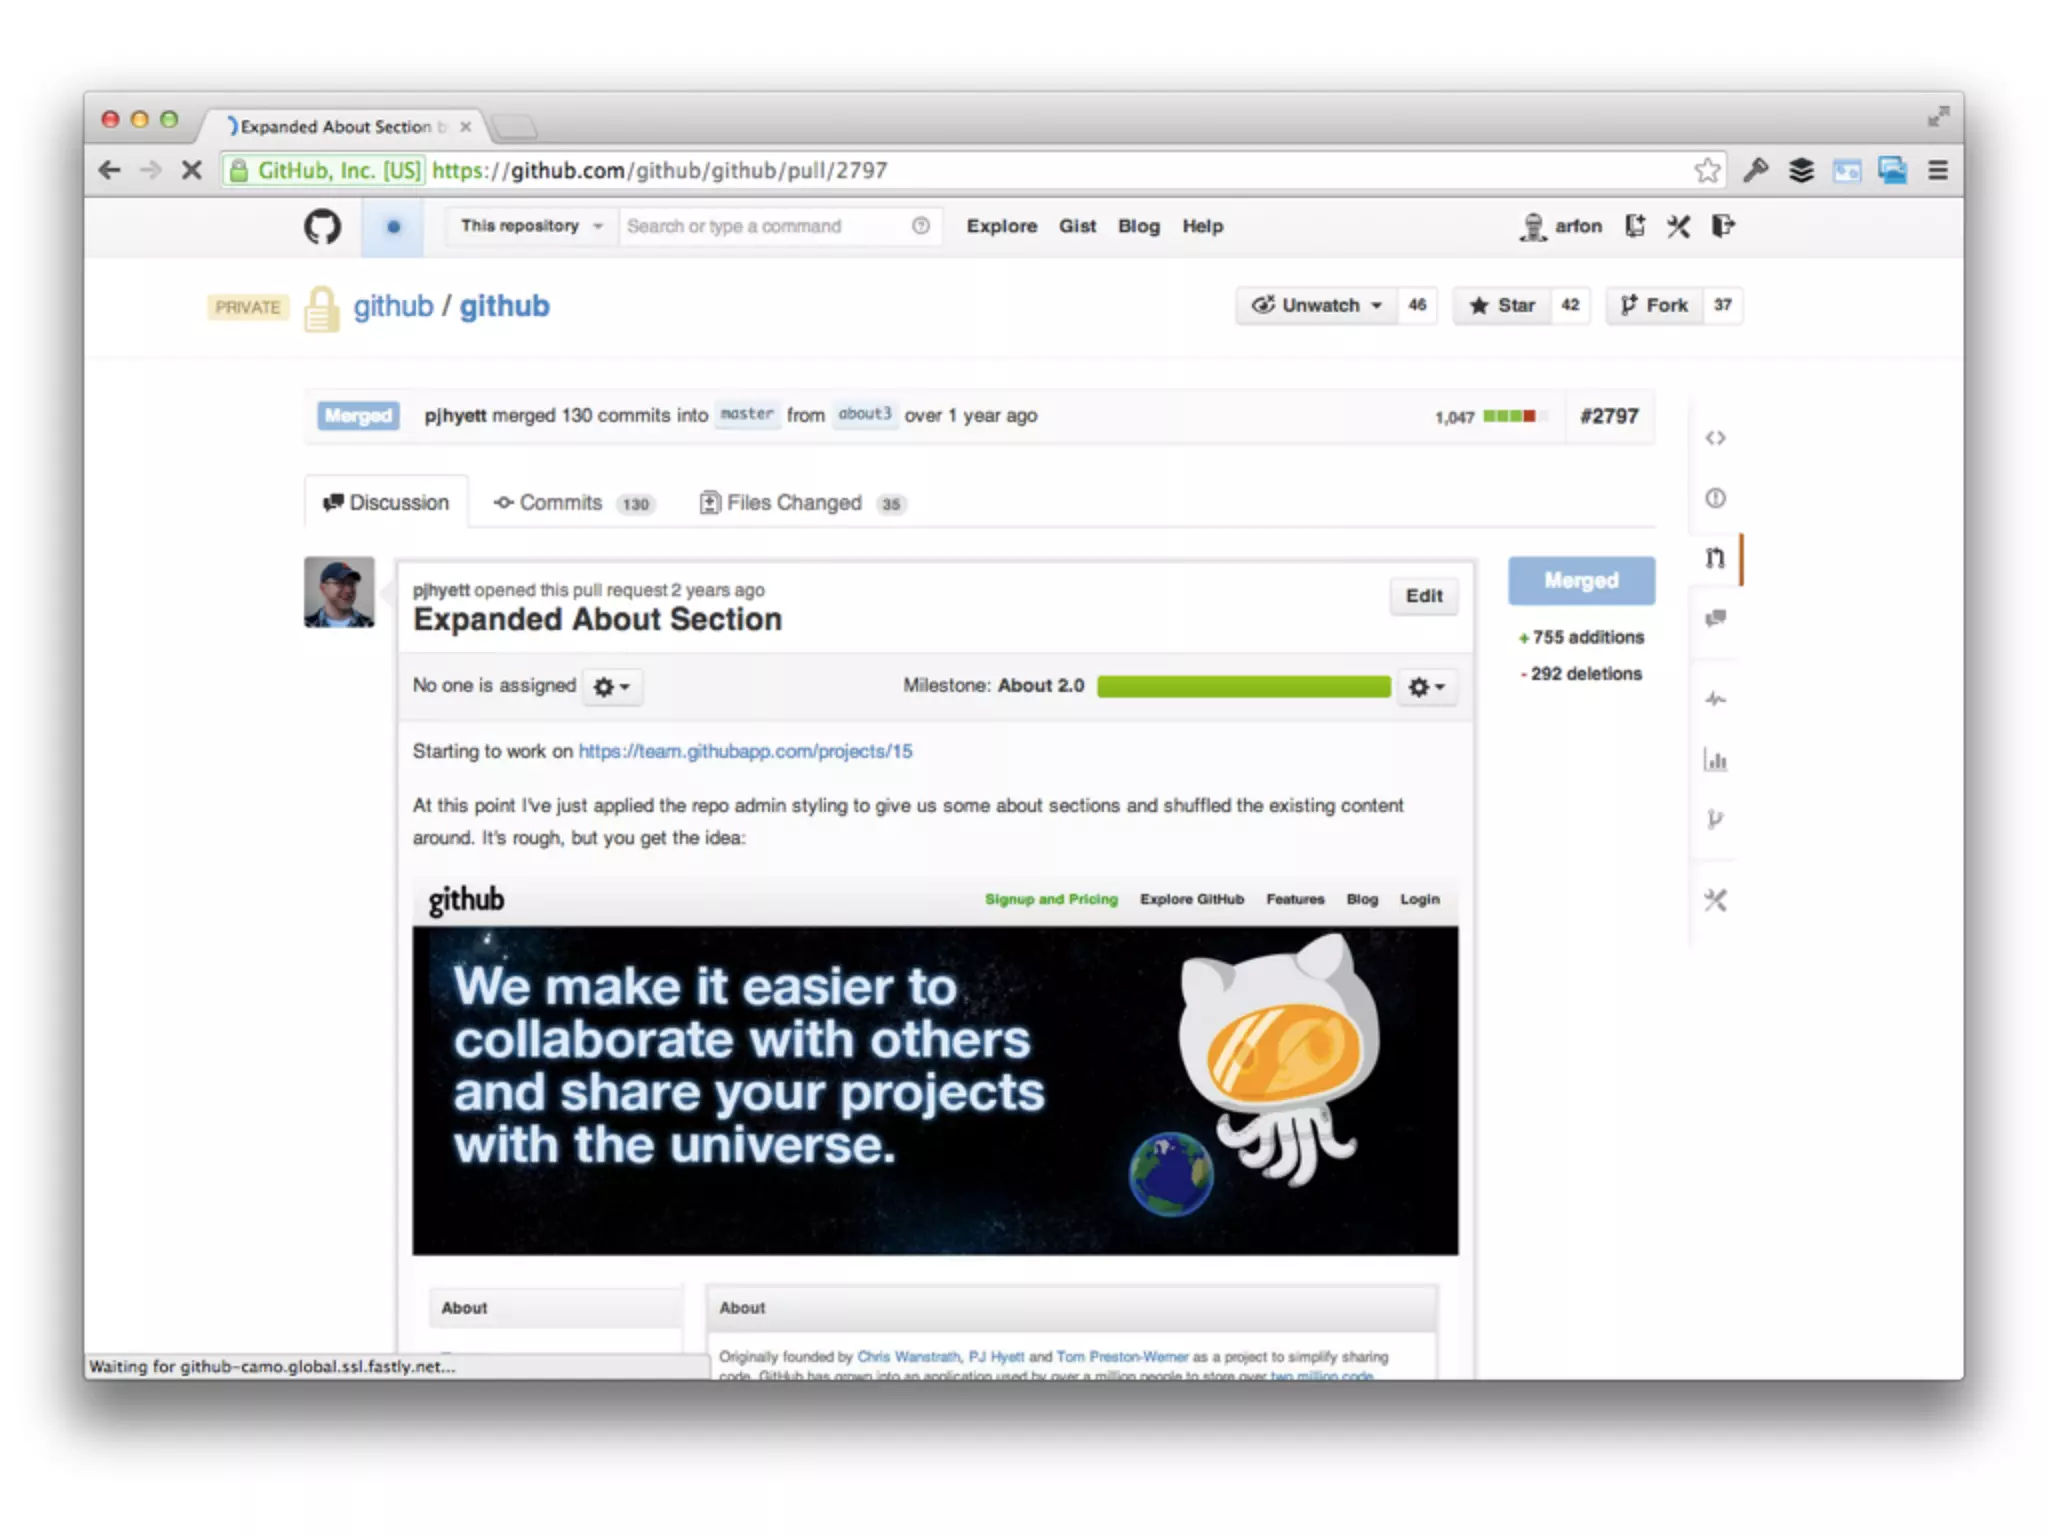Click the Unwatch button
2048x1536 pixels.
tap(1316, 305)
